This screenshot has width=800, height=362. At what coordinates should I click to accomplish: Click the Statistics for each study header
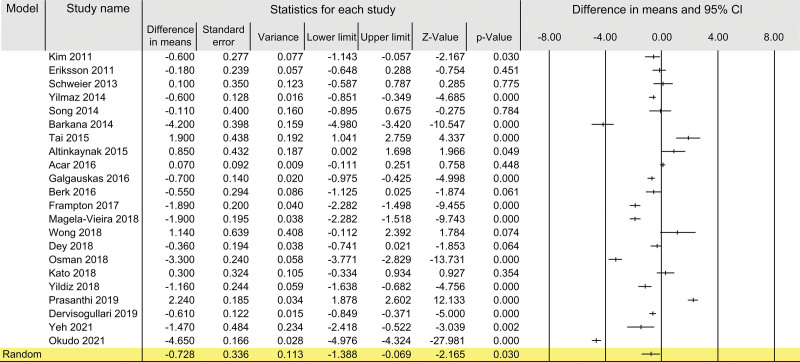333,10
